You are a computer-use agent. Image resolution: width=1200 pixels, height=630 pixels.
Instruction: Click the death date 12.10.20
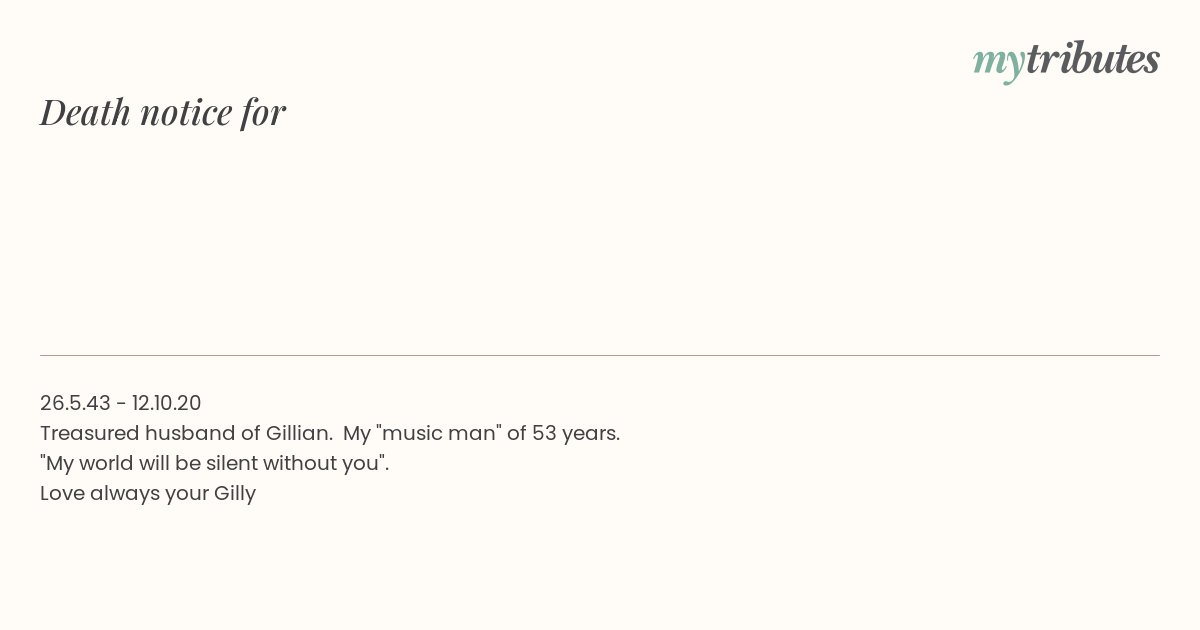166,403
